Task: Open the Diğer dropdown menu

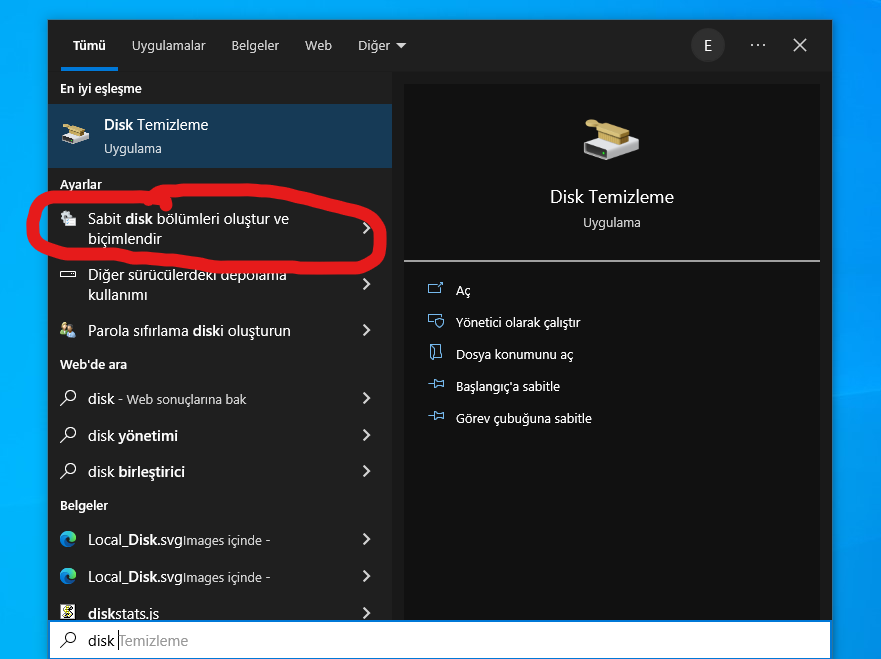Action: [382, 46]
